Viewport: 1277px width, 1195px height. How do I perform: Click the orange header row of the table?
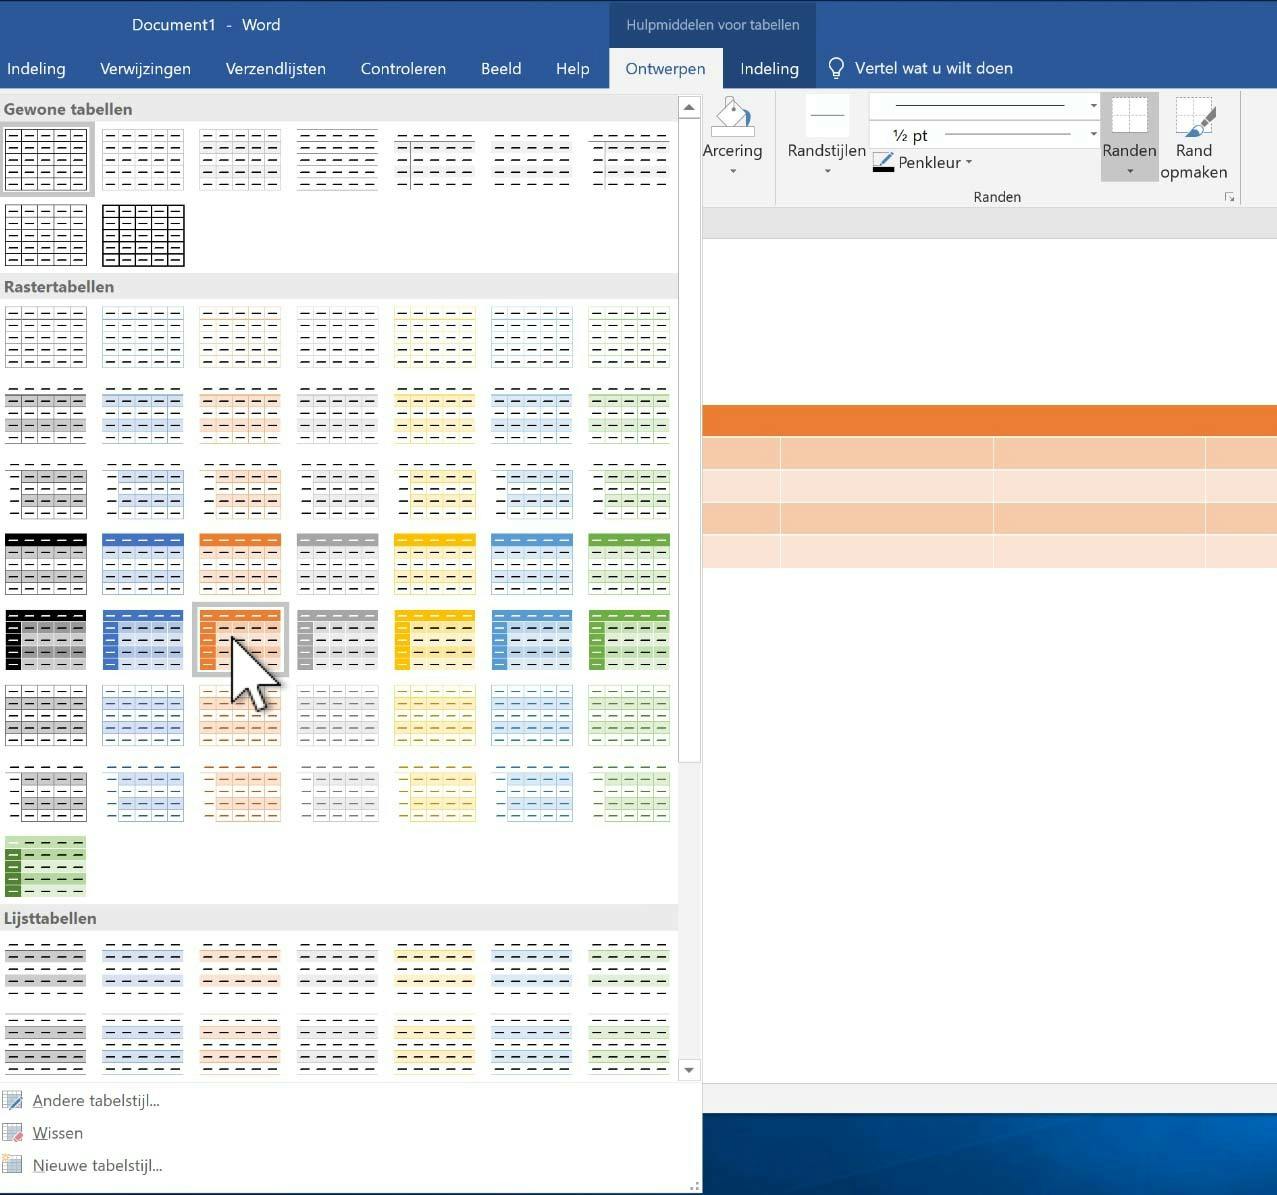[990, 420]
